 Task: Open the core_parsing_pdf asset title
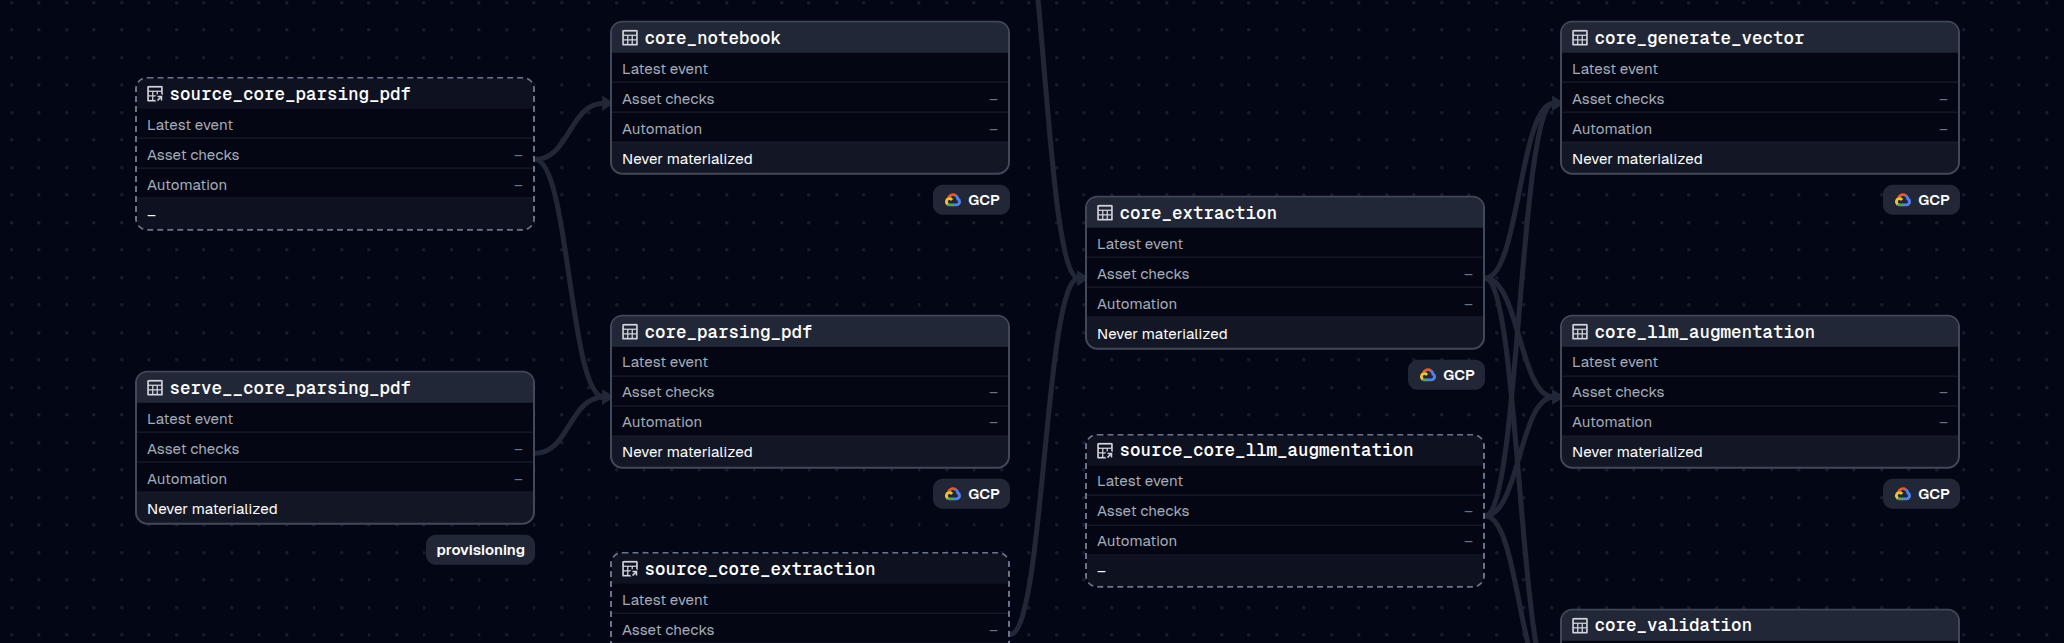(x=728, y=332)
